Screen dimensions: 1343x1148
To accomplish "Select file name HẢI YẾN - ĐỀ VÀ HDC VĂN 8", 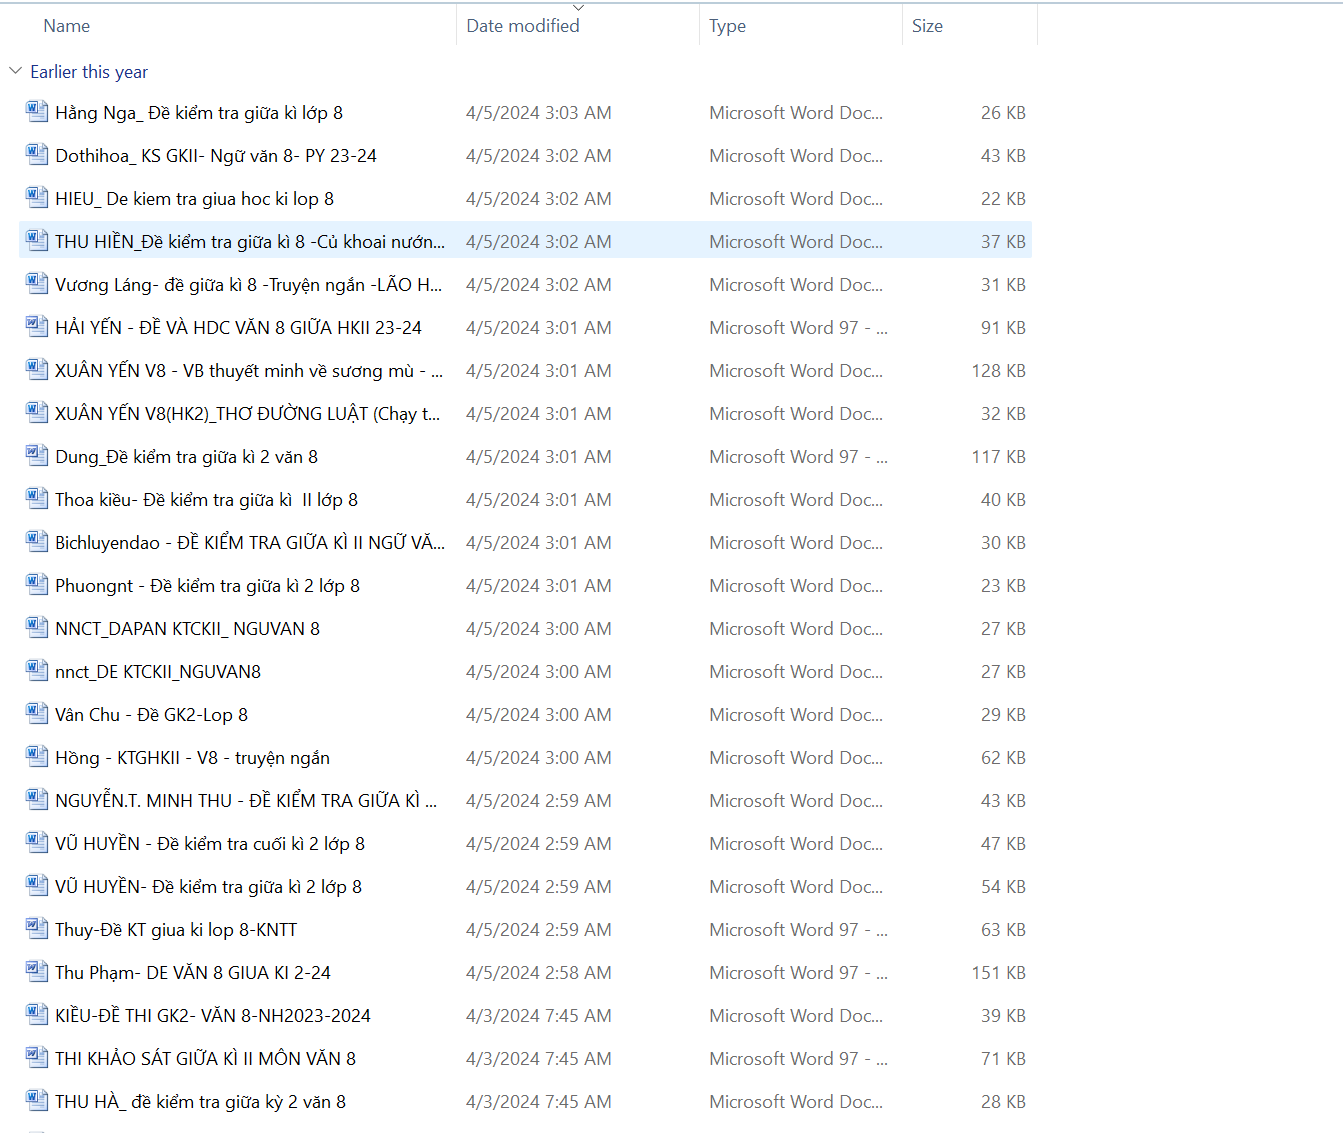I will [238, 328].
